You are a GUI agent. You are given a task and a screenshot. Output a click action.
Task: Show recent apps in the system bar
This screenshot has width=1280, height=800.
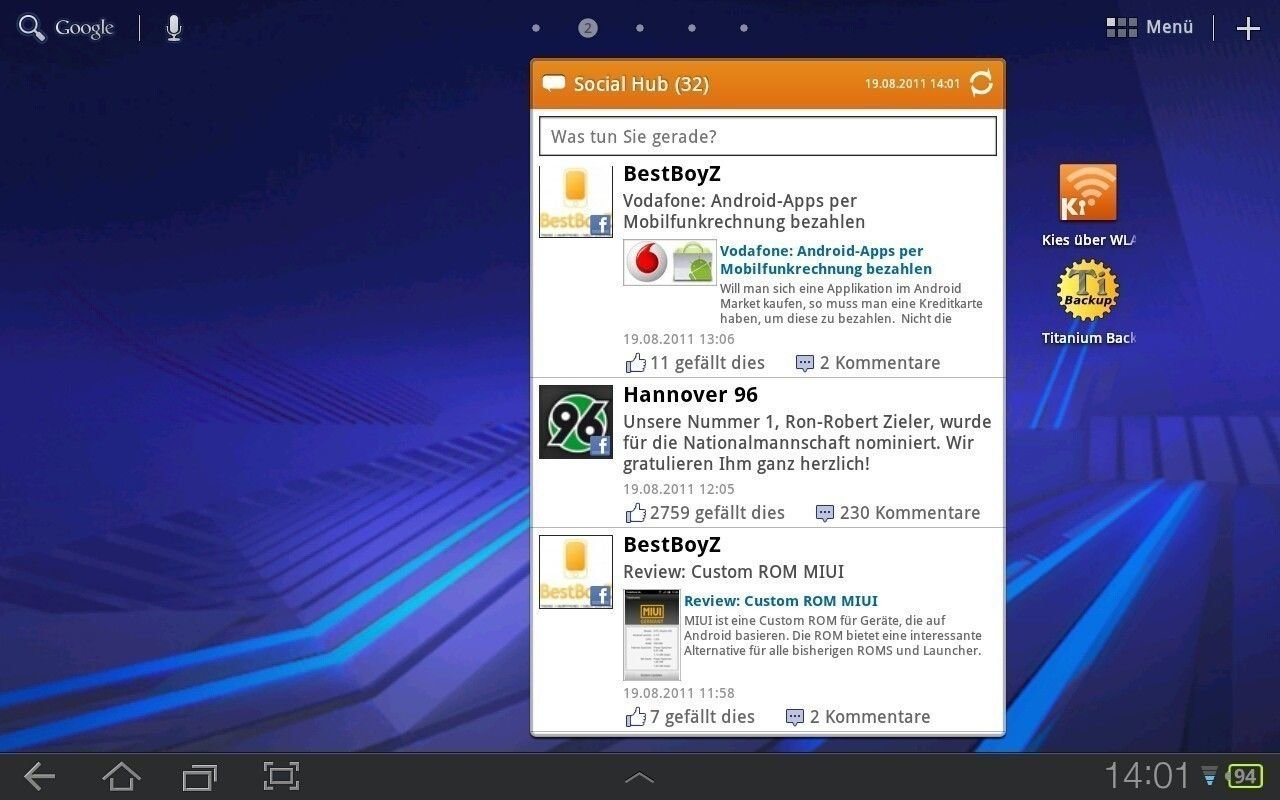pos(200,776)
